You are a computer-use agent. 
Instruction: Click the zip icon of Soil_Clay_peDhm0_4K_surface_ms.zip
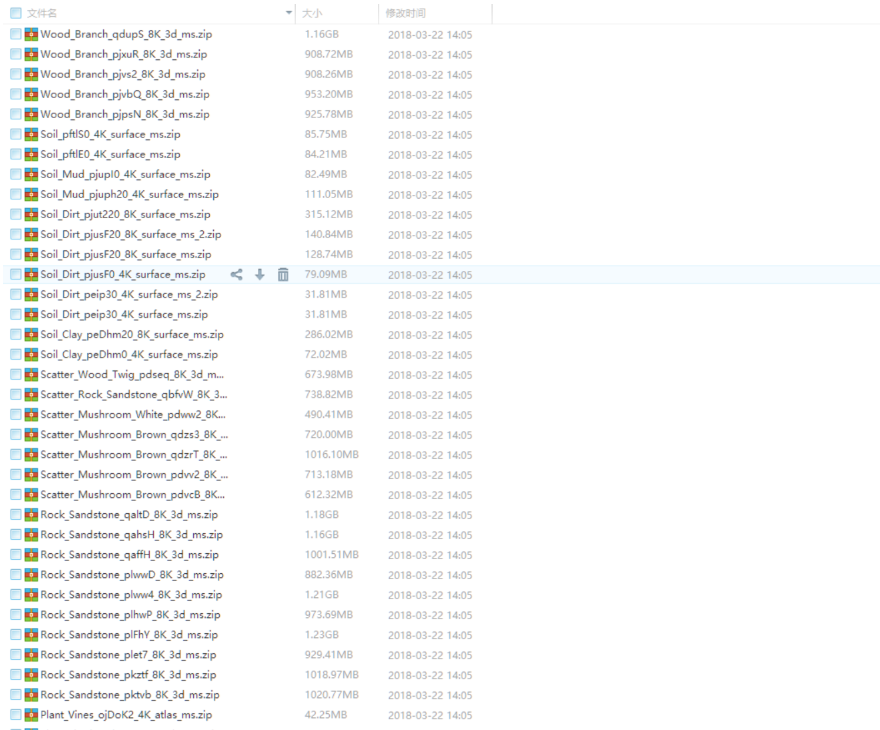(31, 354)
